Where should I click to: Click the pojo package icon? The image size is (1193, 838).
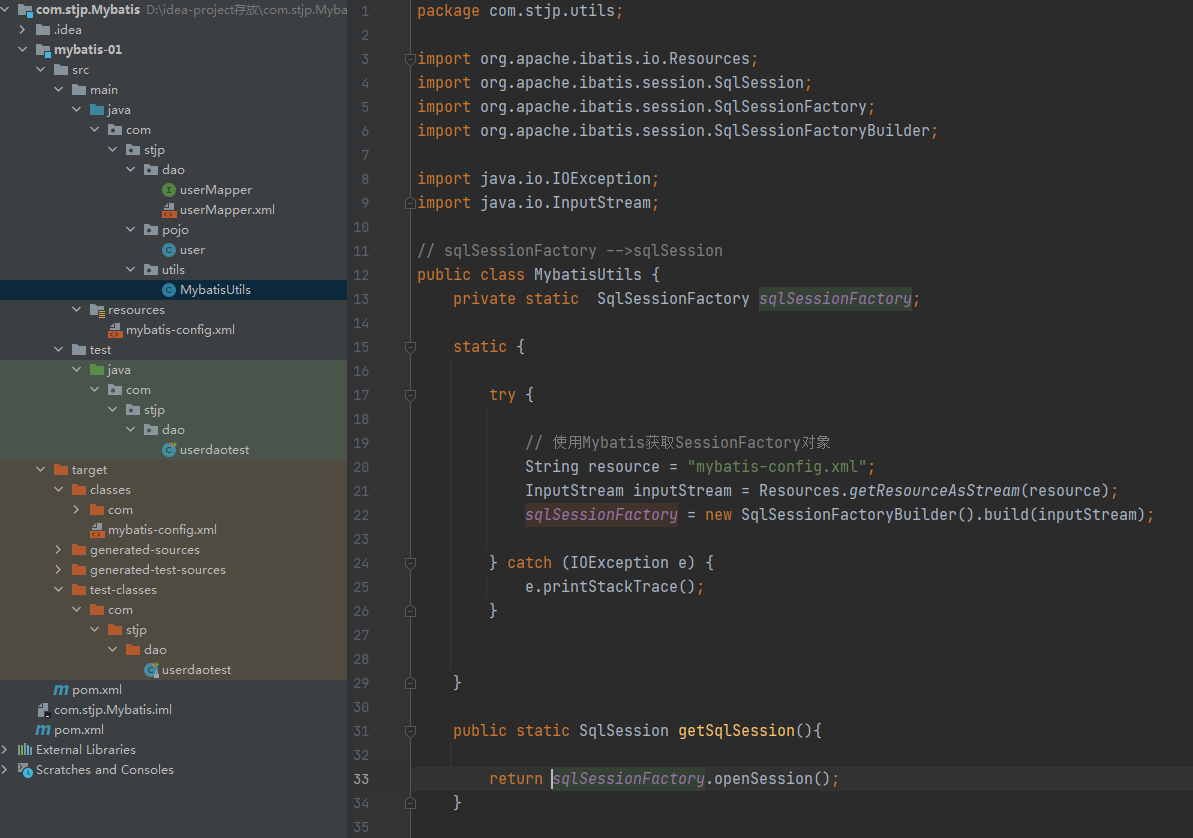[151, 230]
